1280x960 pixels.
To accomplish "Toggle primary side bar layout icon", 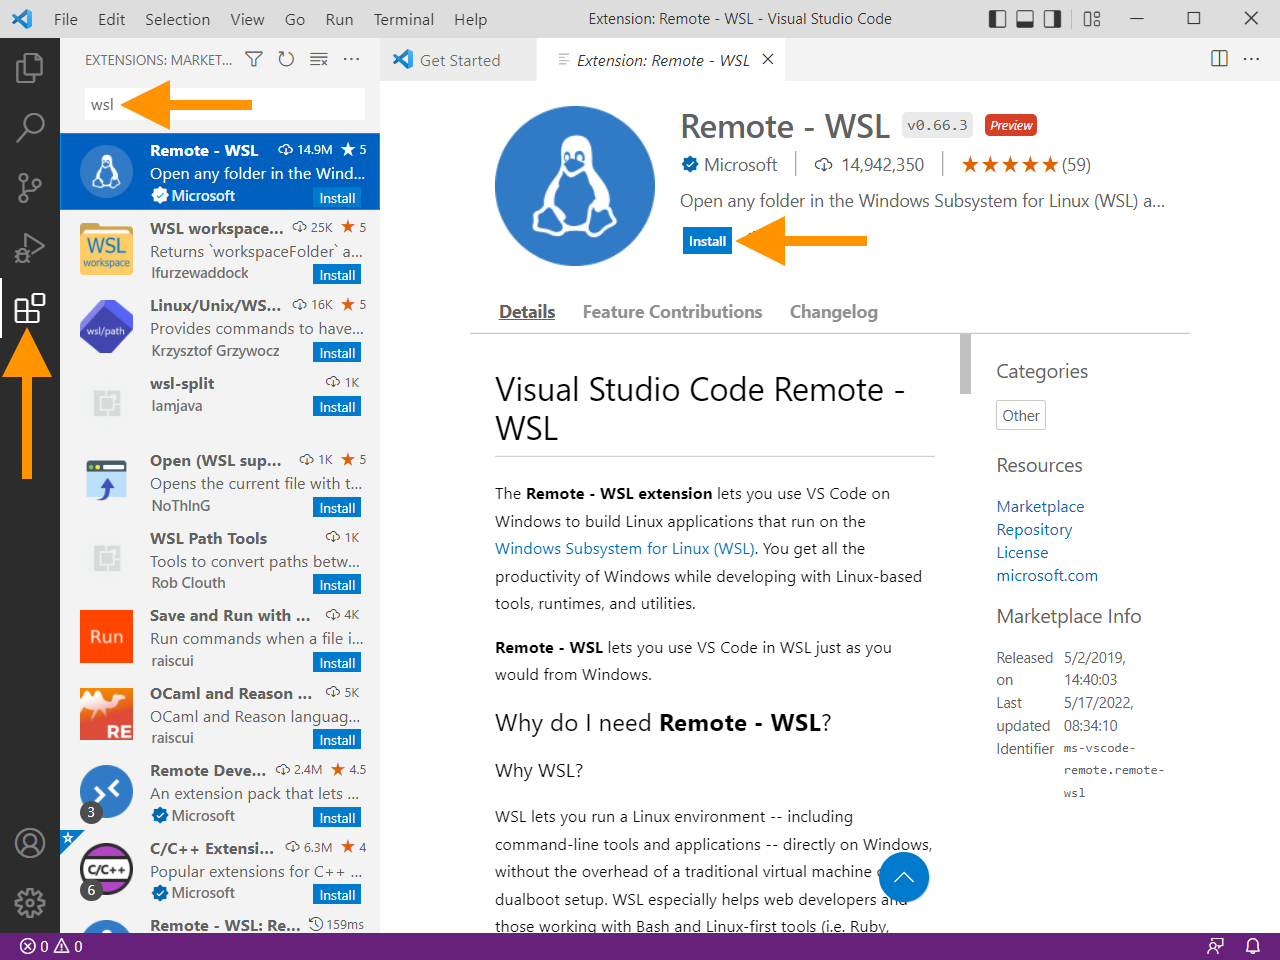I will pyautogui.click(x=997, y=19).
